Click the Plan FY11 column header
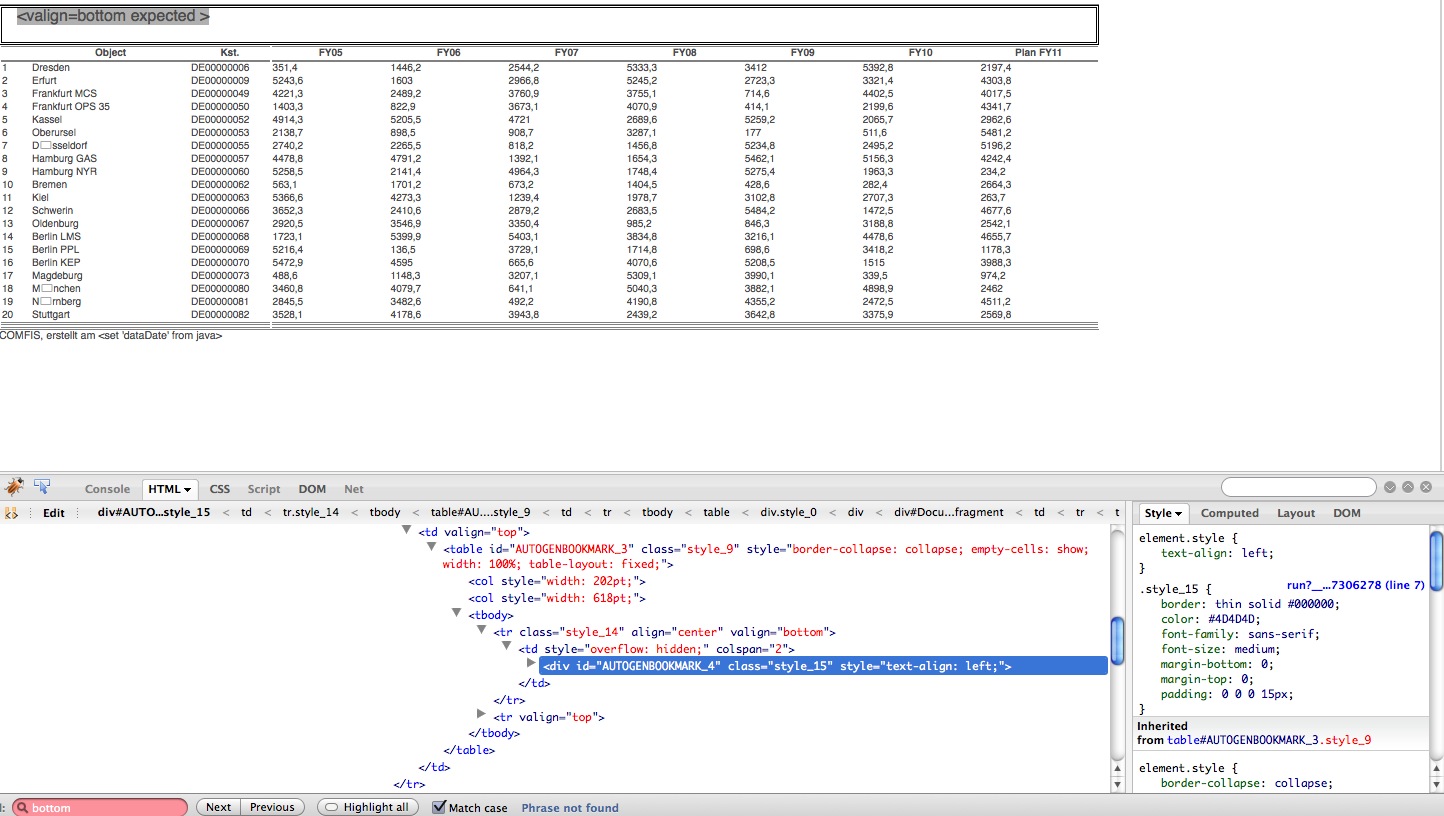 (x=1038, y=52)
